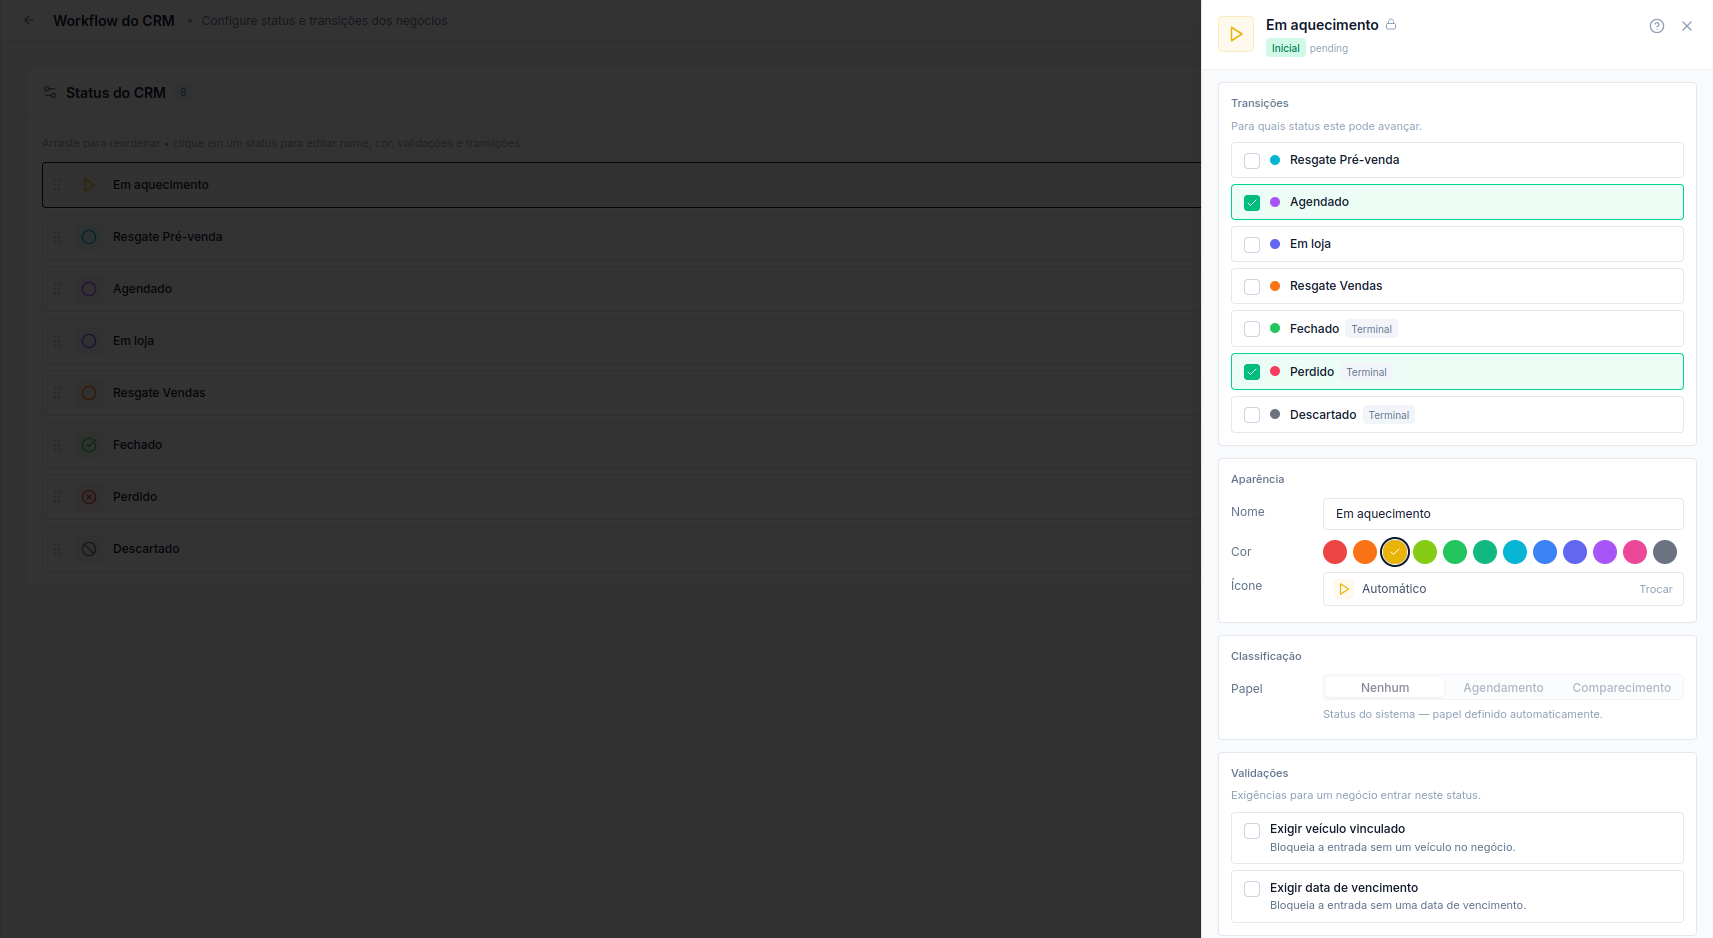The height and width of the screenshot is (938, 1713).
Task: Open the Resgate Pré-venda status row
Action: (621, 237)
